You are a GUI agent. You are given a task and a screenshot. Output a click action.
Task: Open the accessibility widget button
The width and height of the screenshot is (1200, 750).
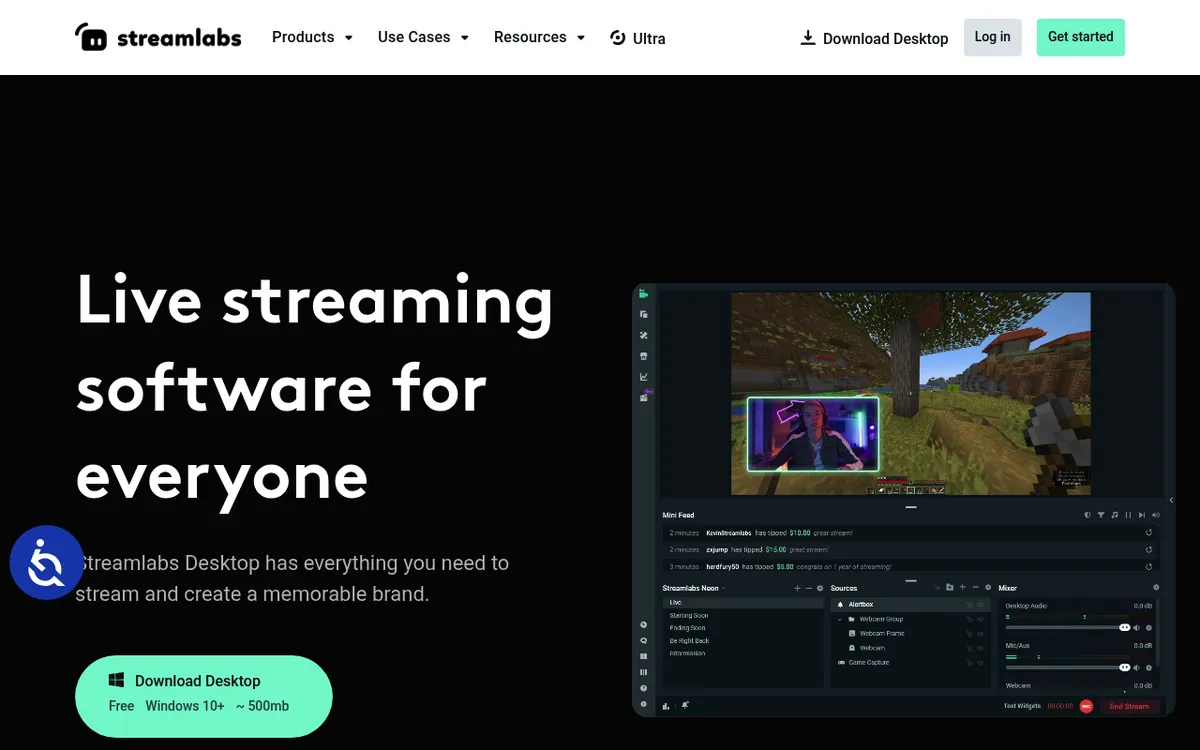(46, 563)
